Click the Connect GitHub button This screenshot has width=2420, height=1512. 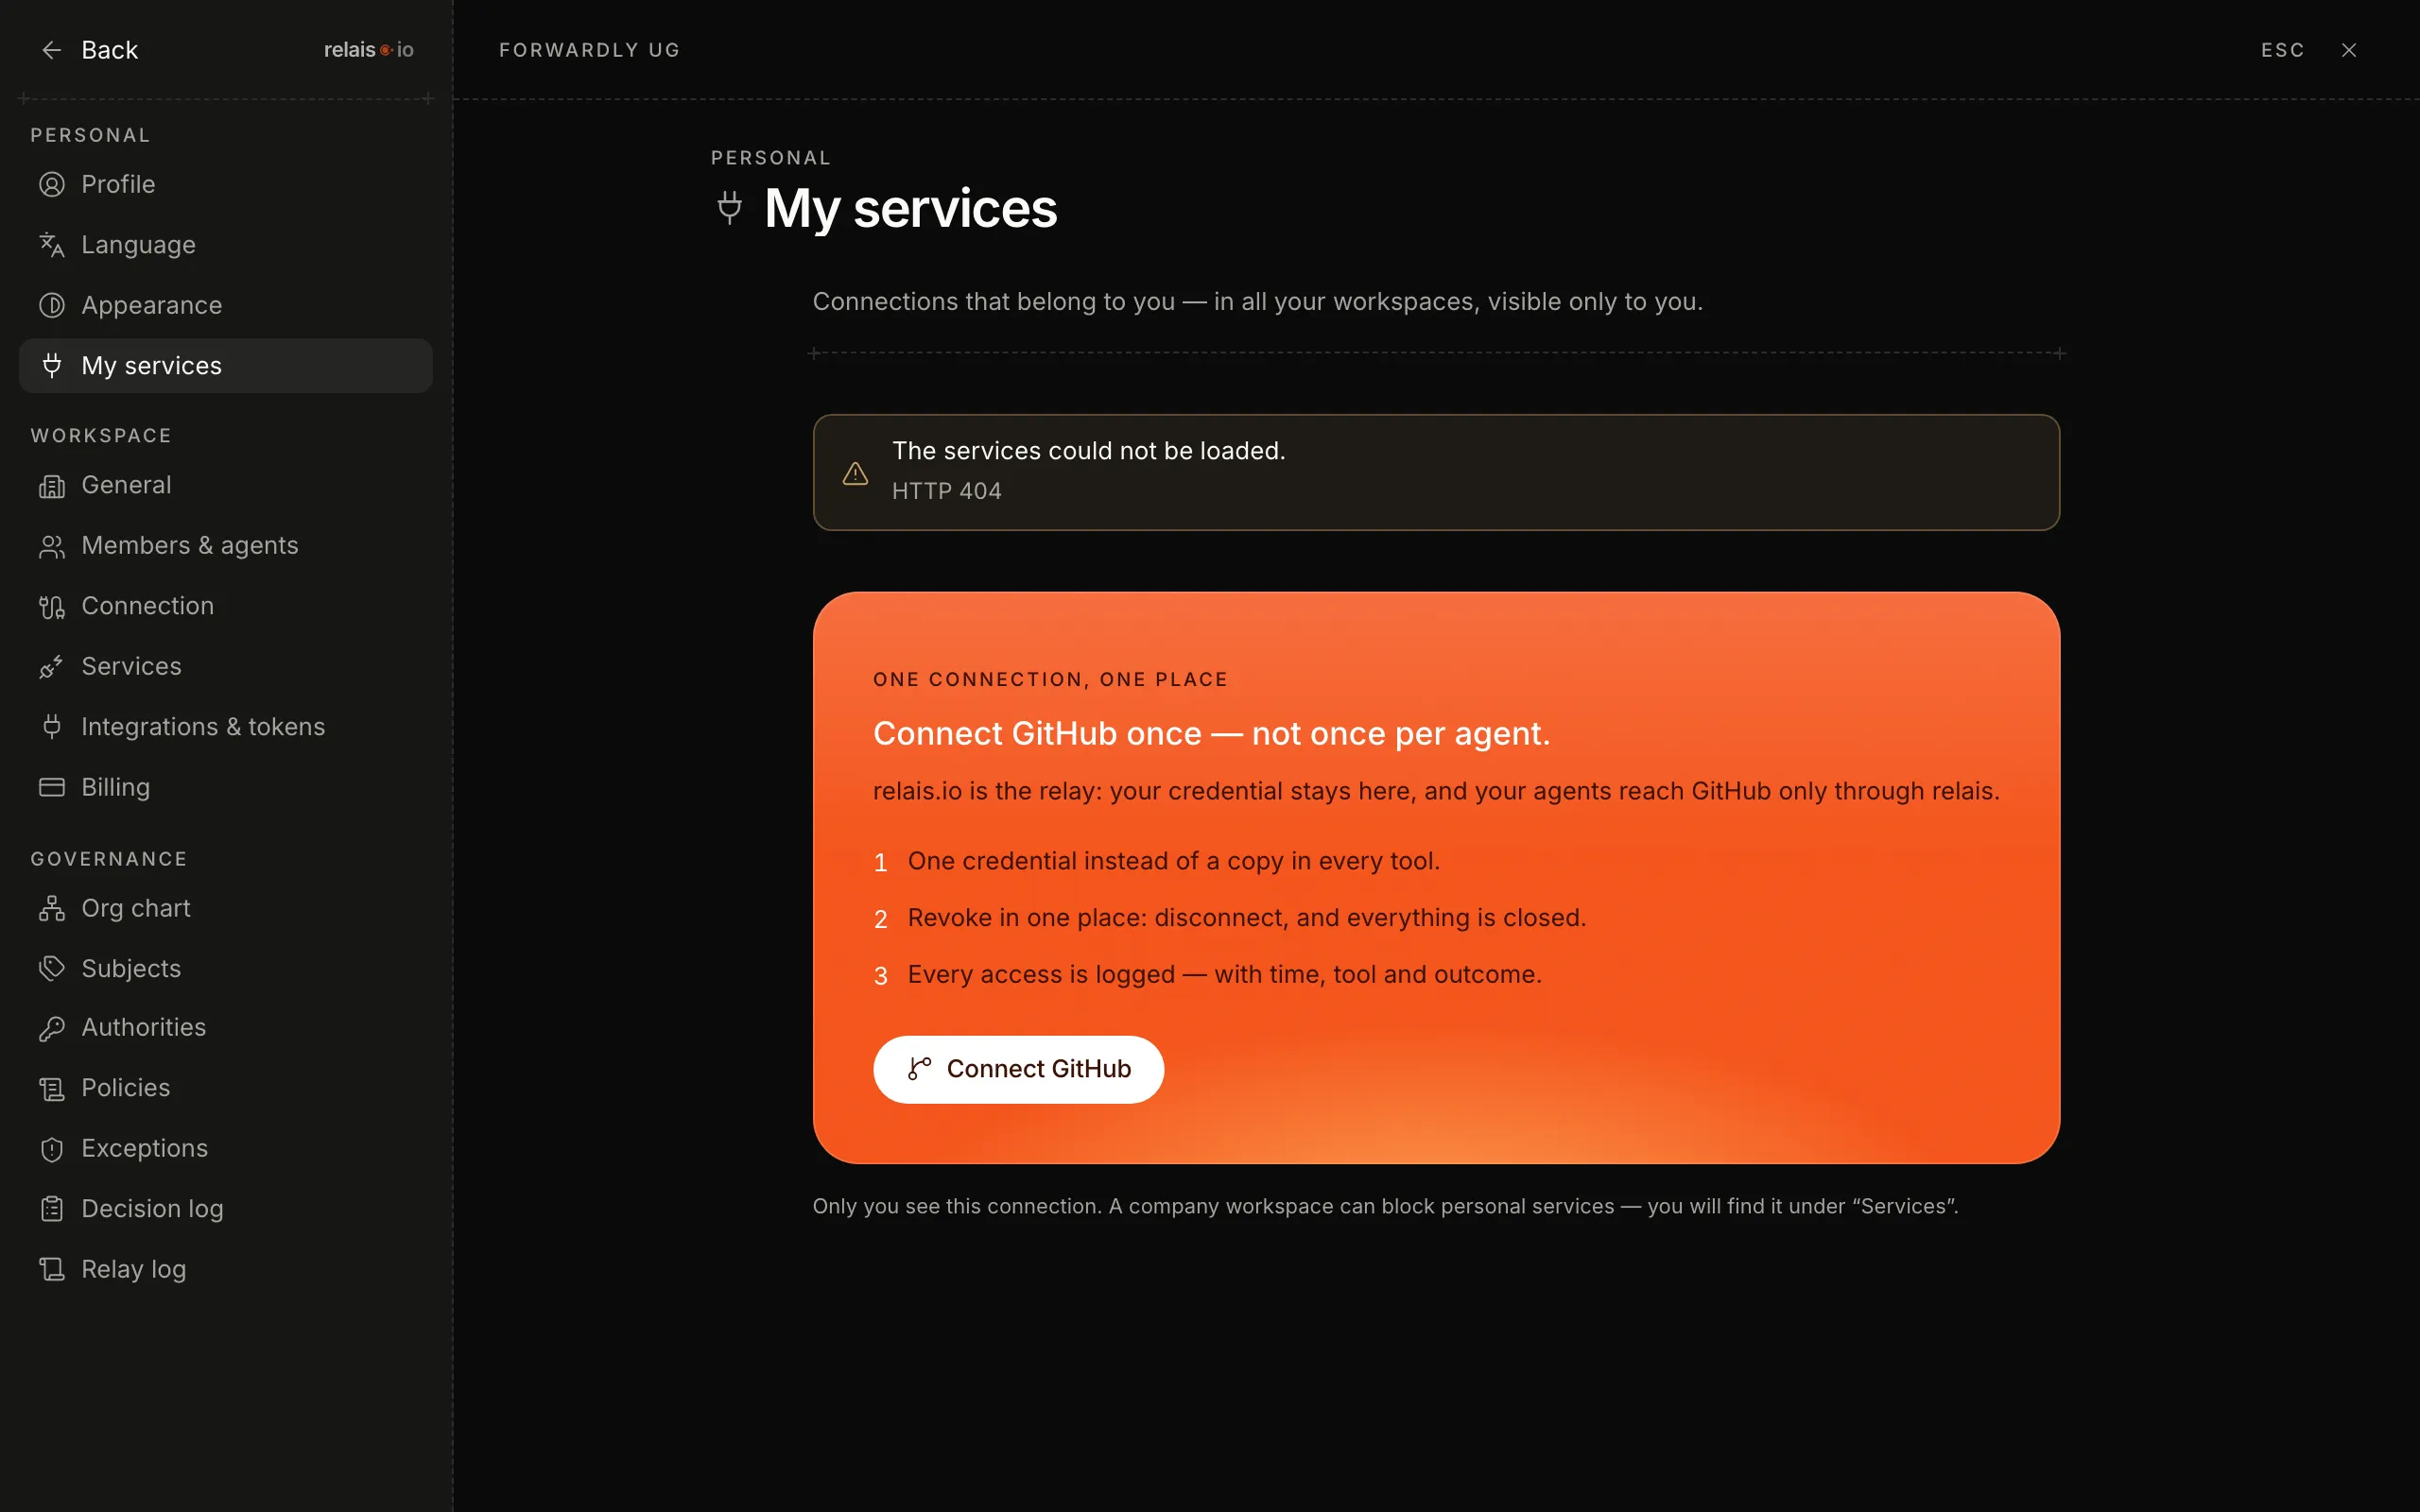click(x=1018, y=1069)
